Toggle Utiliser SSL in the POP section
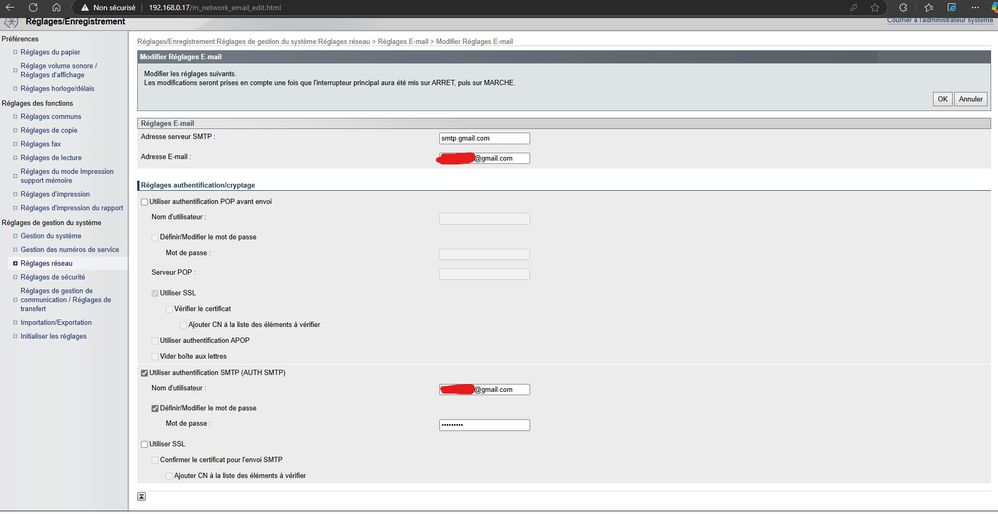Viewport: 998px width, 514px height. click(155, 293)
